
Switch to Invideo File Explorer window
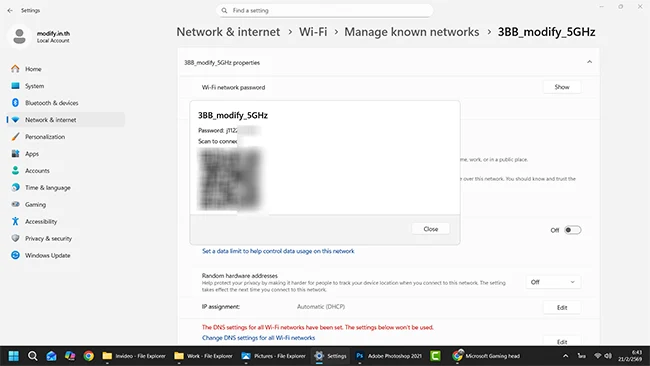(x=134, y=356)
